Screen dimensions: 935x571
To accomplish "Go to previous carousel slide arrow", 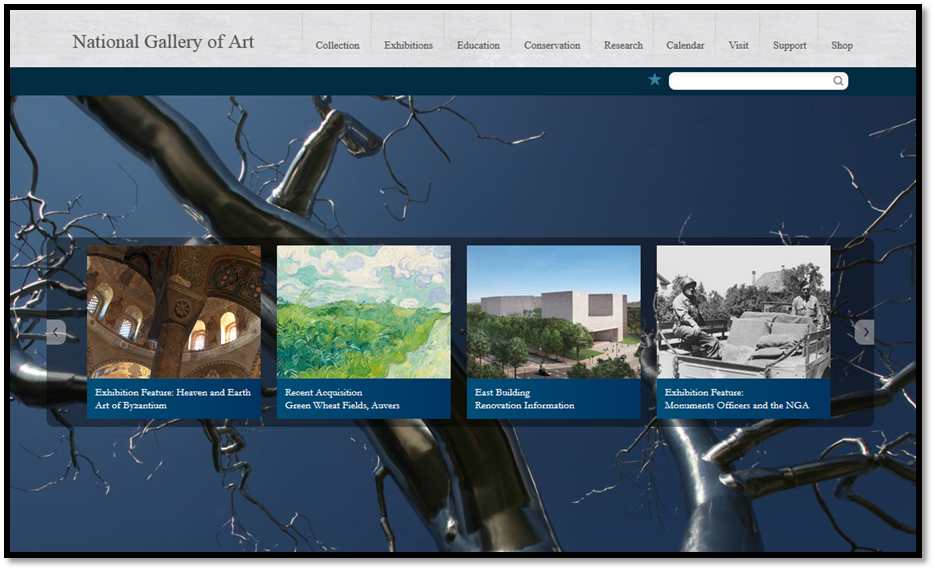I will click(x=56, y=332).
